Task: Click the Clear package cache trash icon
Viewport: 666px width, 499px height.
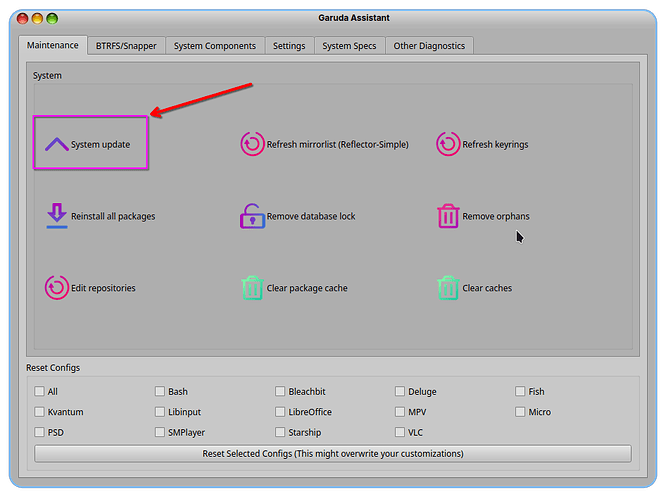Action: pos(252,288)
